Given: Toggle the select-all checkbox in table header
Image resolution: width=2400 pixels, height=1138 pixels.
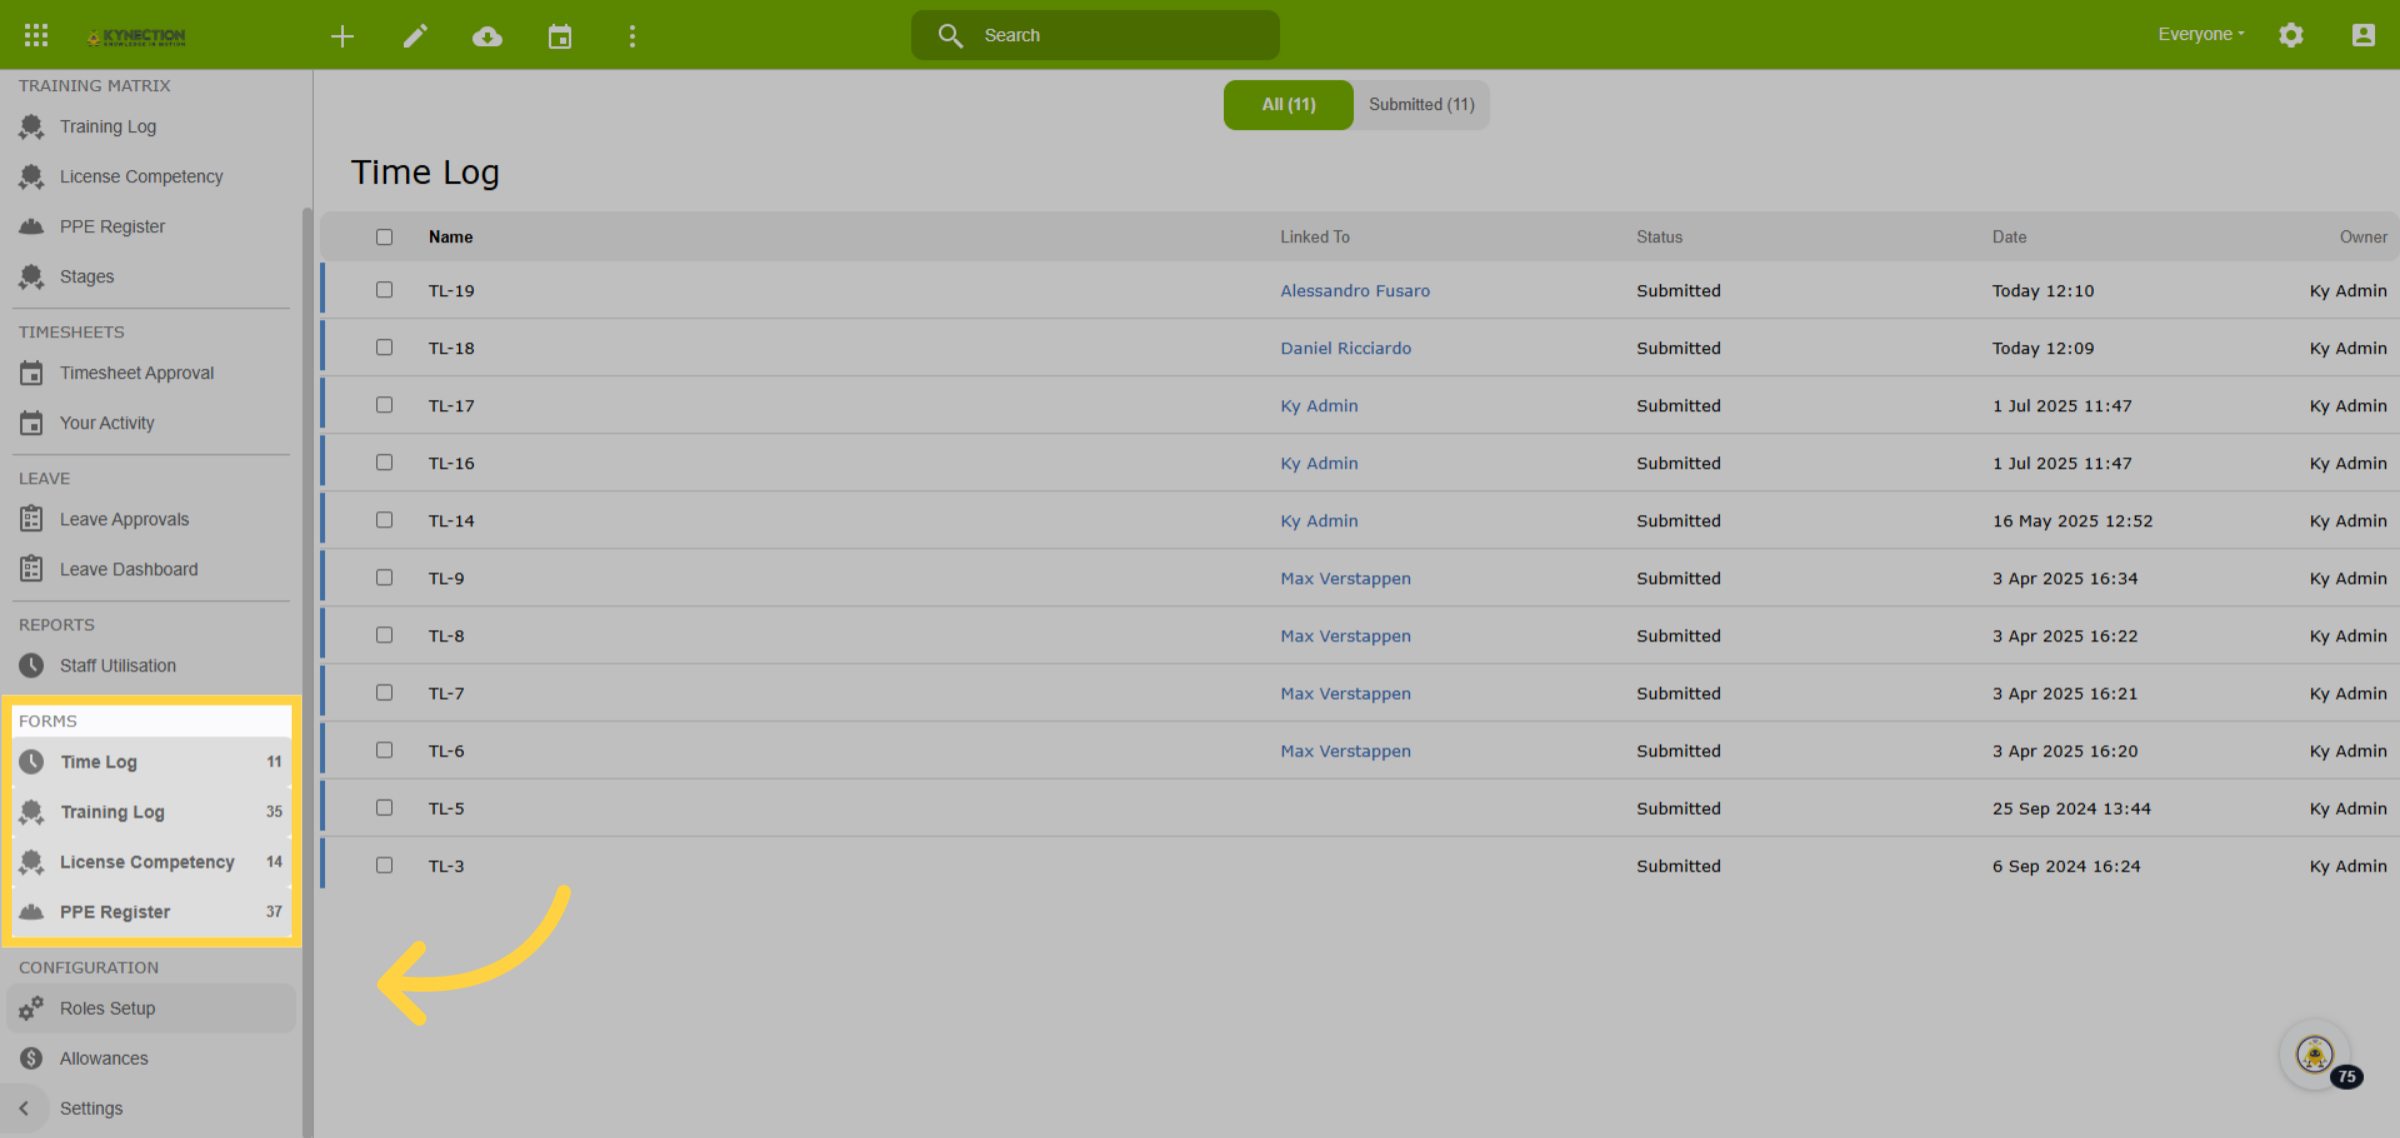Looking at the screenshot, I should 384,237.
